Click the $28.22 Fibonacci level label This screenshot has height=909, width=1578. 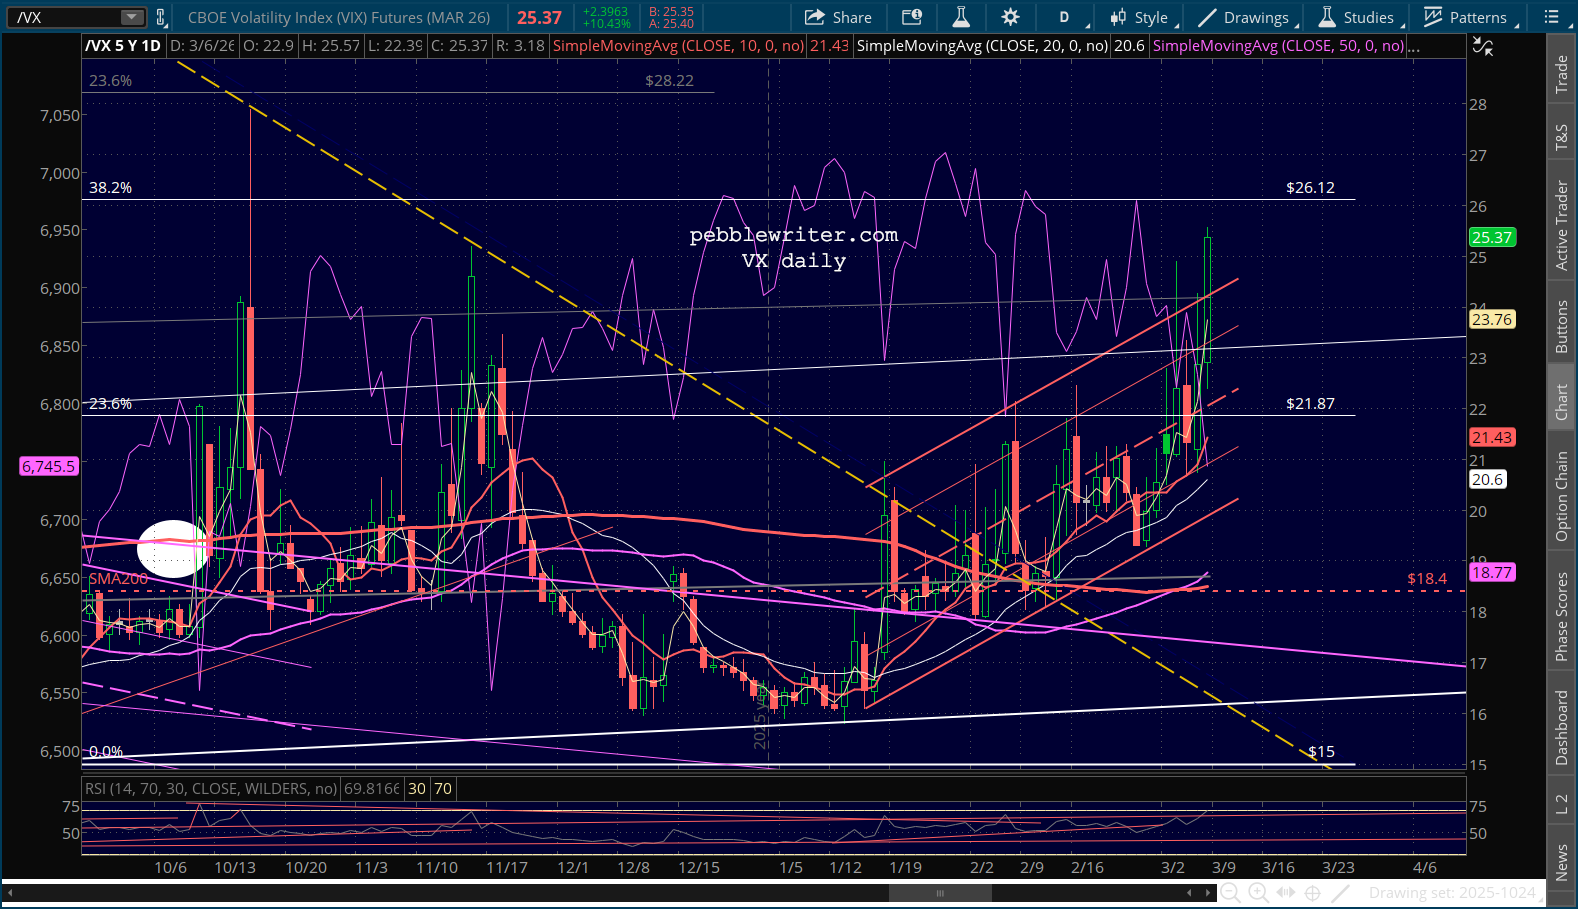pos(669,81)
